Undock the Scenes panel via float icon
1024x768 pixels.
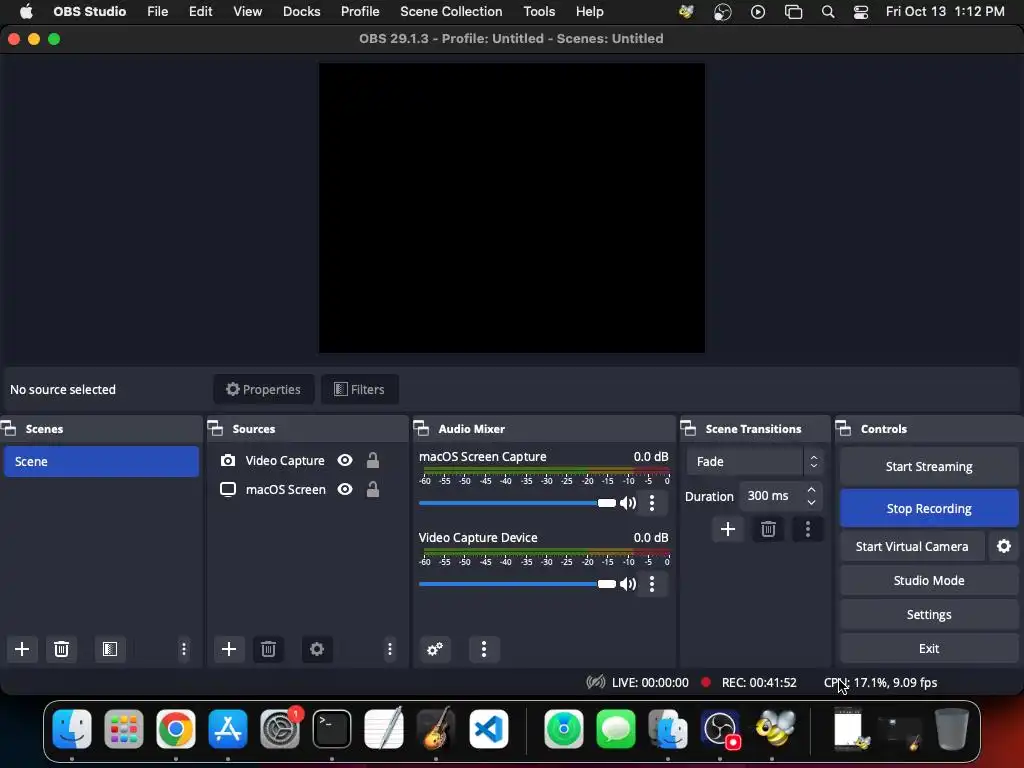coord(8,428)
